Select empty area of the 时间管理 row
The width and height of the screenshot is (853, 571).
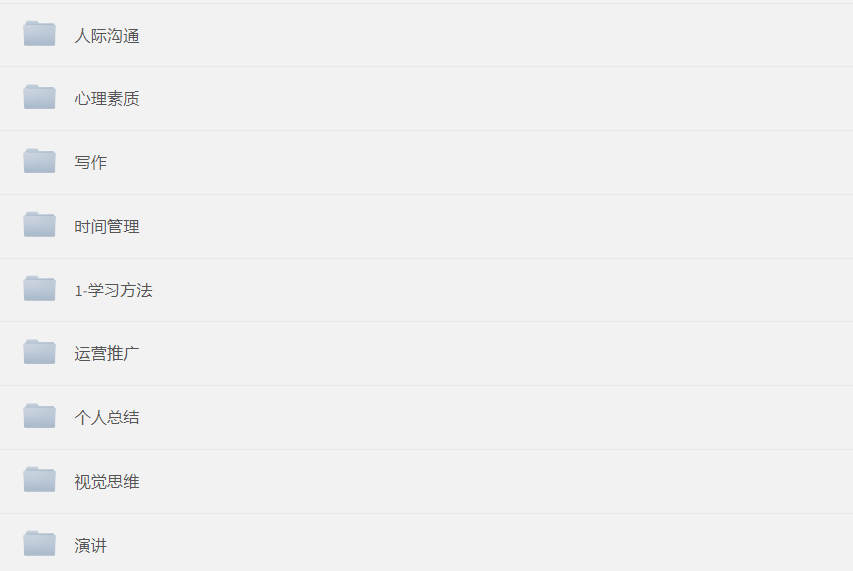(500, 227)
